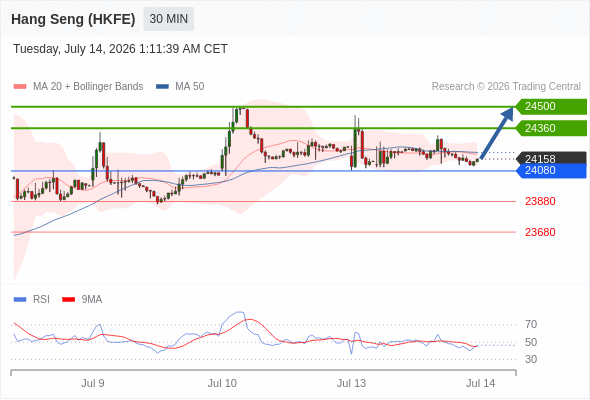Screen dimensions: 590x400
Task: Select the MA 50 legend label
Action: (190, 87)
